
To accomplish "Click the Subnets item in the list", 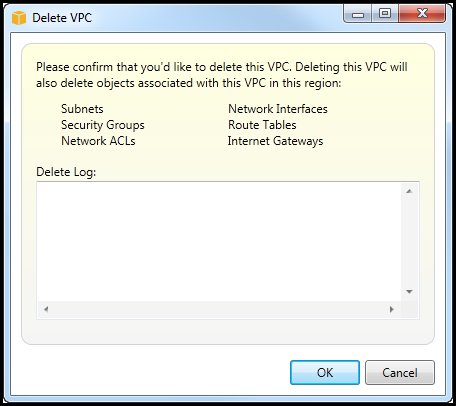I will point(82,109).
